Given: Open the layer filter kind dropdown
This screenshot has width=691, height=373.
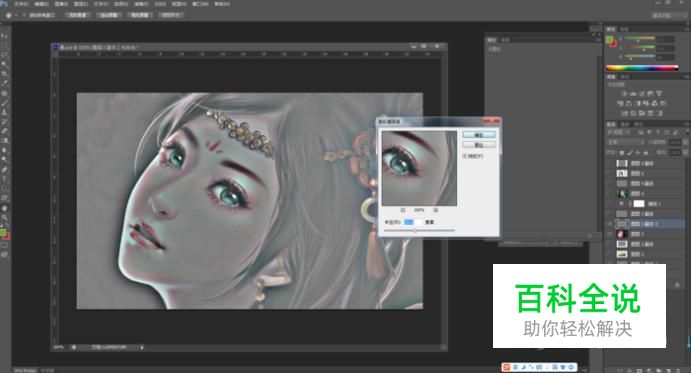Looking at the screenshot, I should (620, 132).
